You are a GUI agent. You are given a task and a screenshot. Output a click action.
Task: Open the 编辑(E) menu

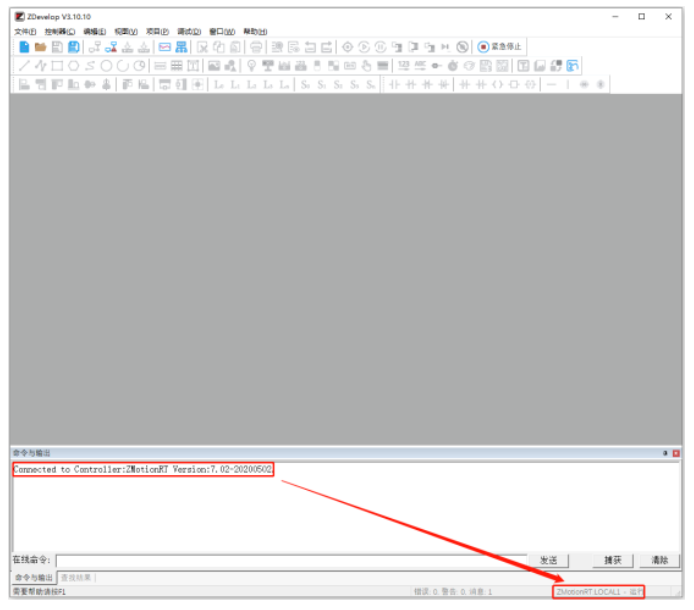(95, 32)
